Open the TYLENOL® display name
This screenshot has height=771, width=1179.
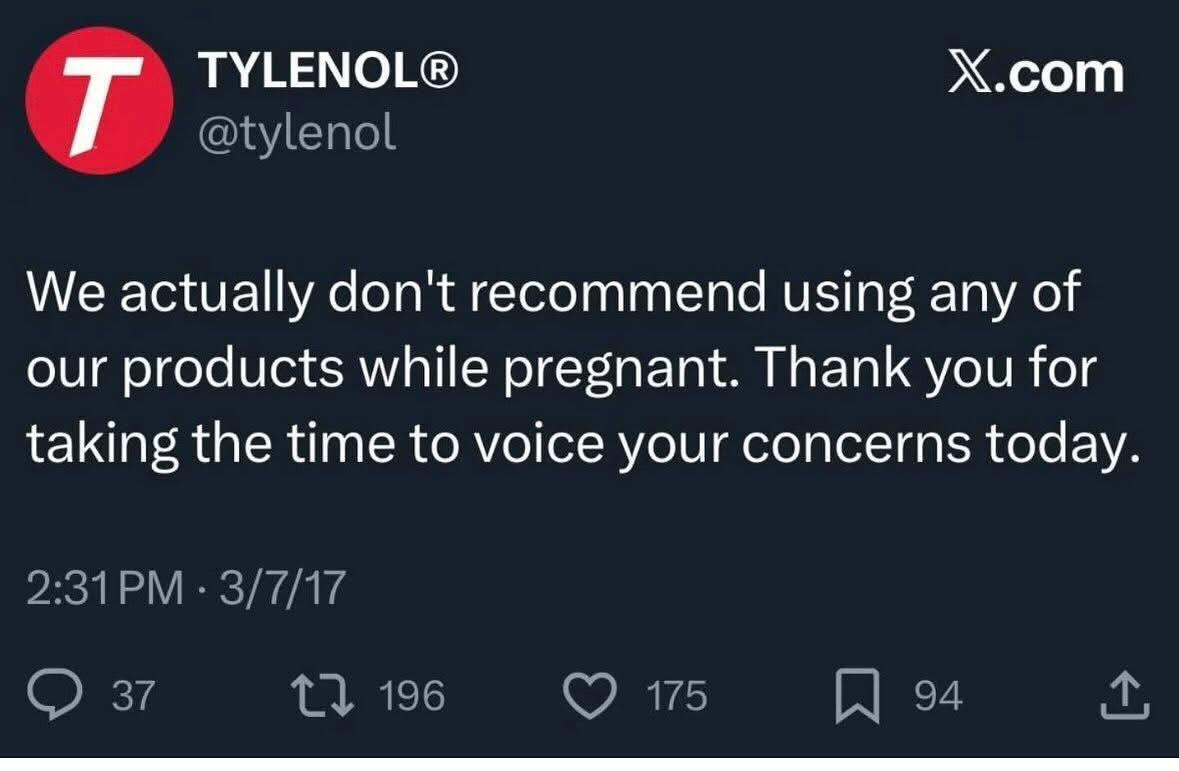pyautogui.click(x=329, y=70)
